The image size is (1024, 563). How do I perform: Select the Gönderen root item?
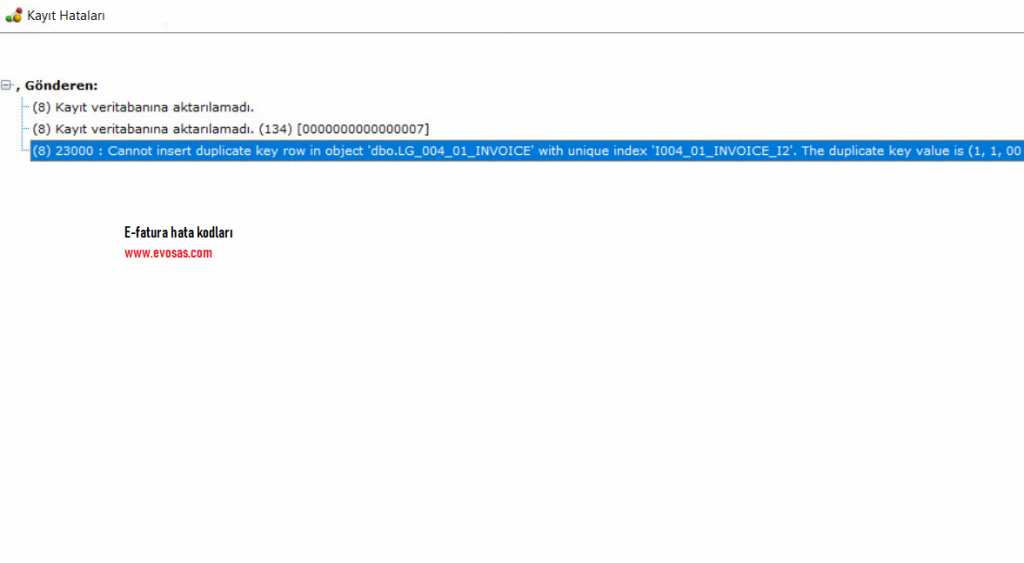57,86
